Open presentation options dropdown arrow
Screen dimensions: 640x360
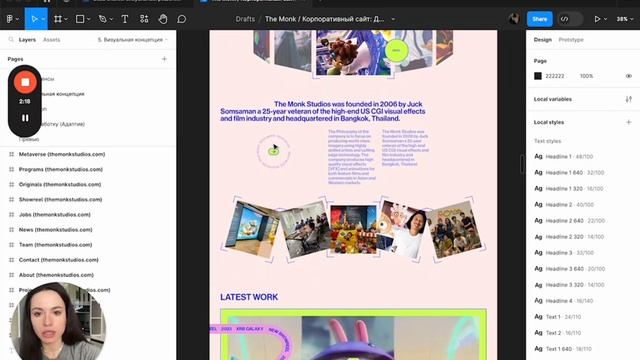coord(605,19)
